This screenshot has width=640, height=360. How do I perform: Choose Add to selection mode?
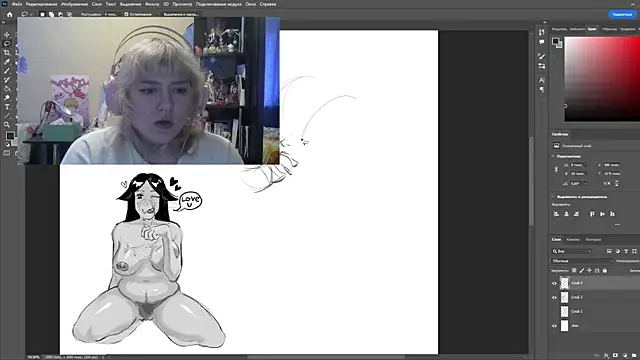click(x=51, y=14)
